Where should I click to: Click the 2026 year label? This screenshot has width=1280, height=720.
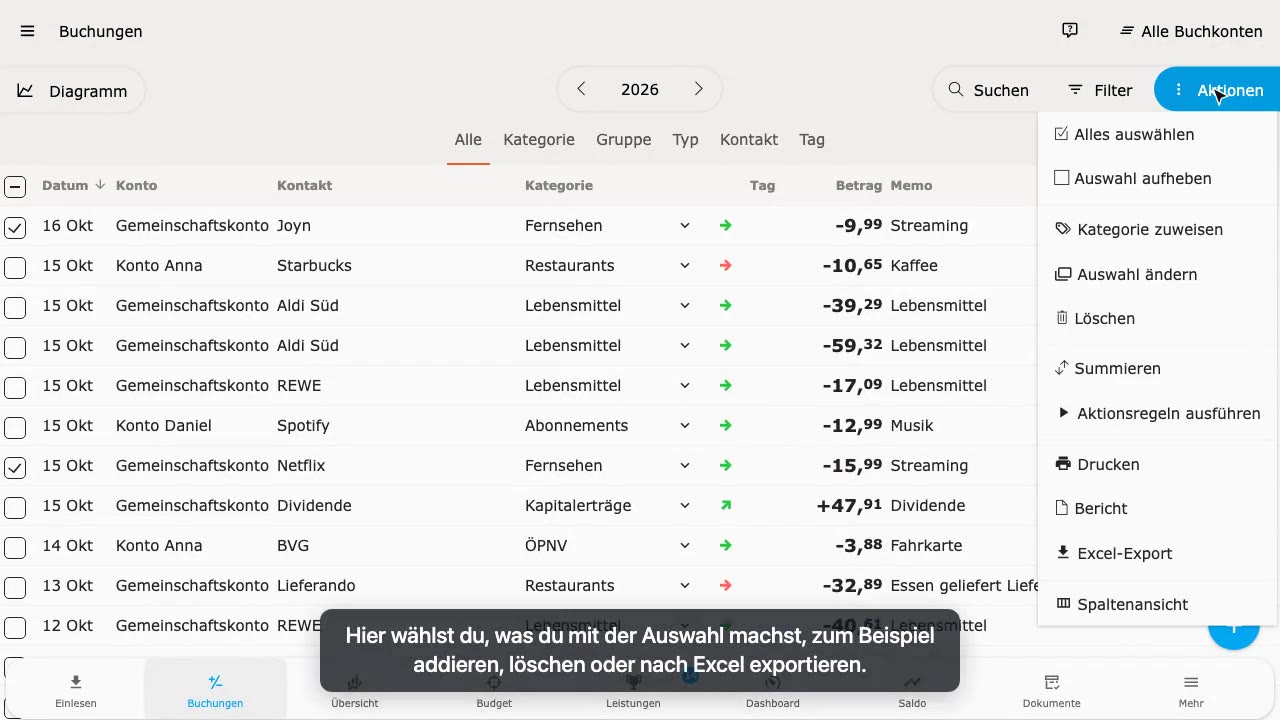640,89
